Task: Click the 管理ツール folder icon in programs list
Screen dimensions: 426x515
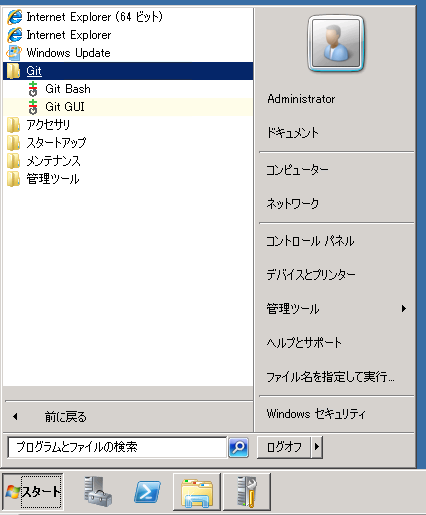Action: point(13,179)
